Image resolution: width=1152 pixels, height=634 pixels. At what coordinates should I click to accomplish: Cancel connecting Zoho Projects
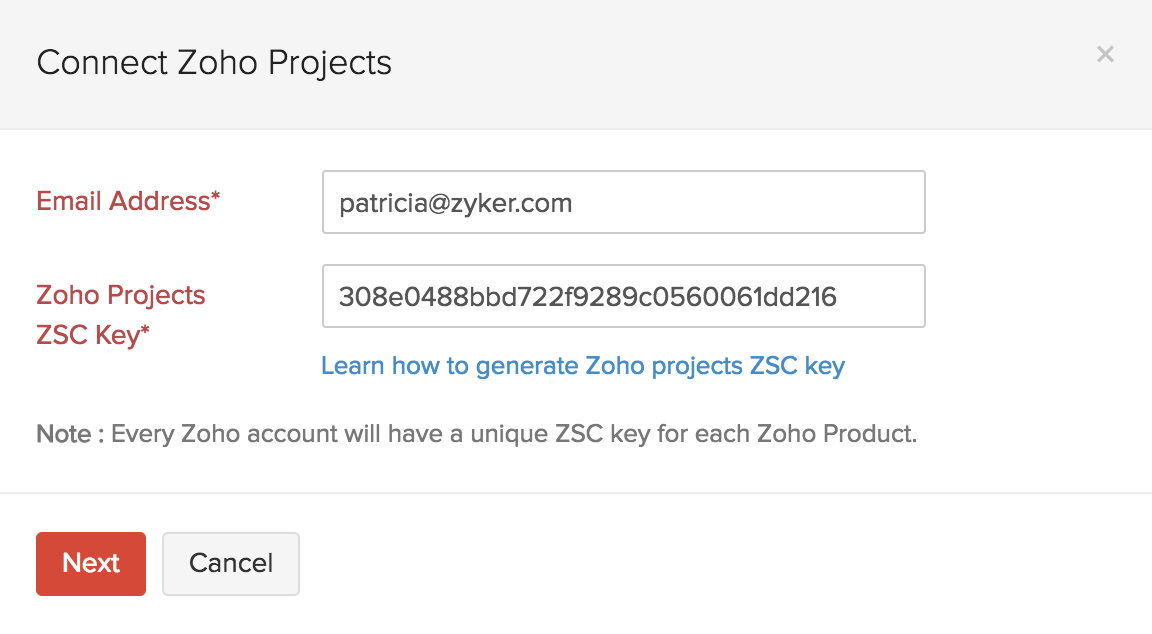[x=231, y=564]
